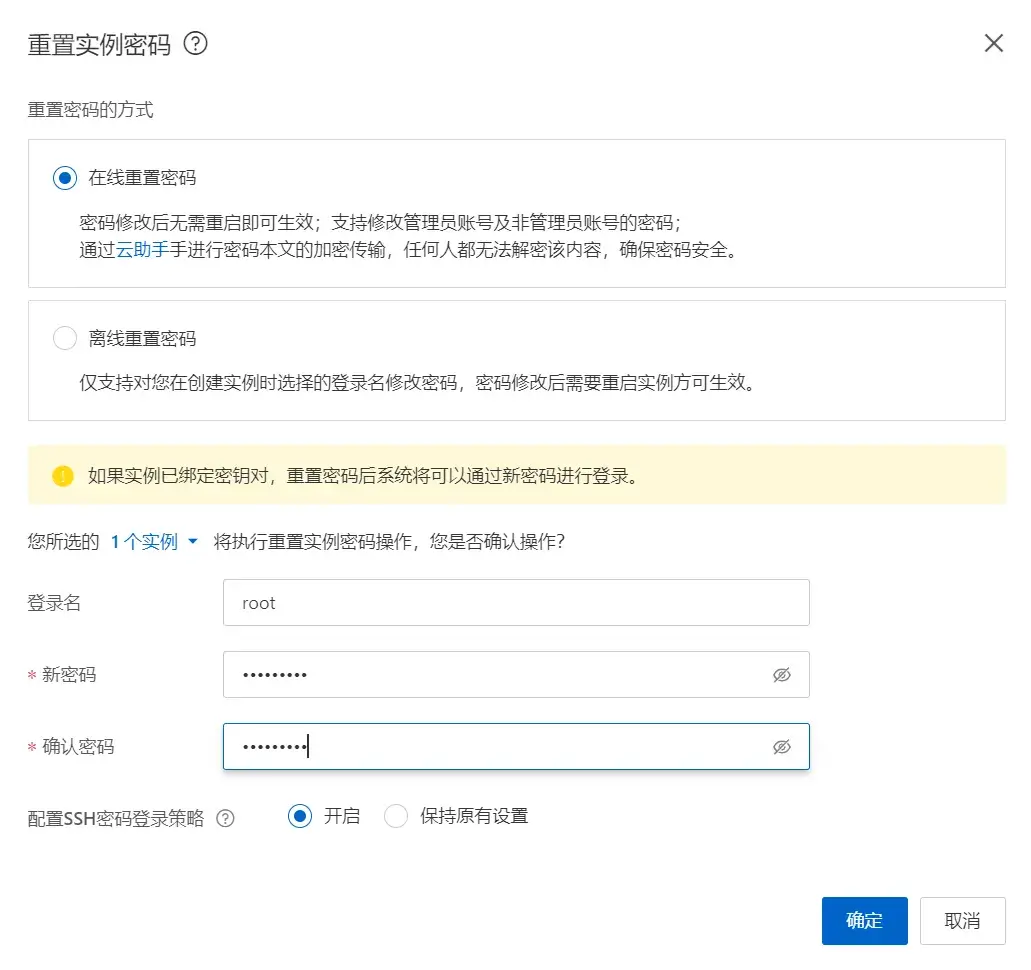
Task: Select the 在线重置密码 radio option
Action: [x=65, y=178]
